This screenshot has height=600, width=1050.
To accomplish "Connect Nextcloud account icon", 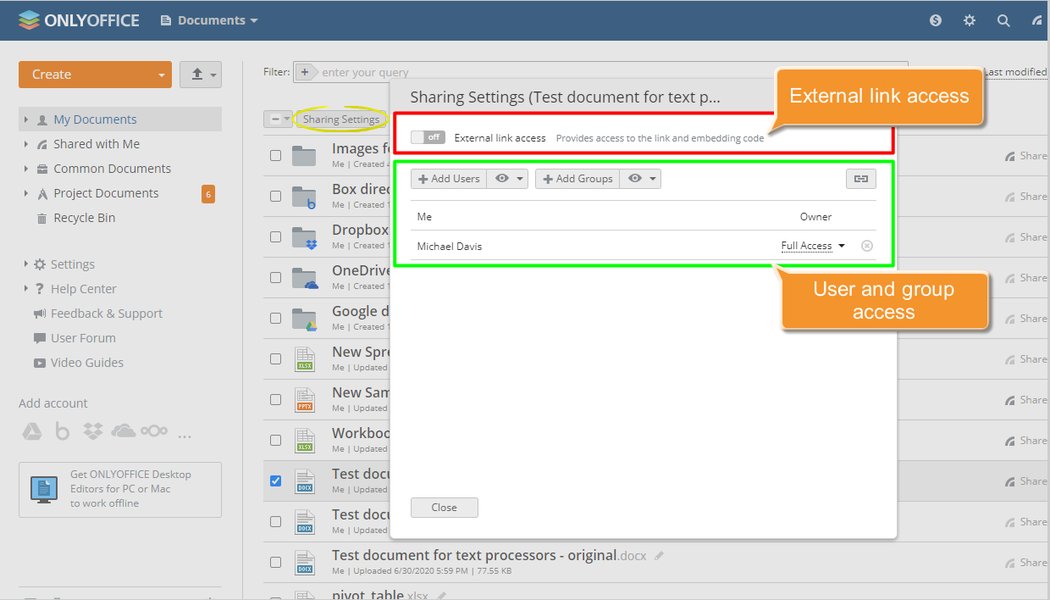I will click(x=154, y=431).
